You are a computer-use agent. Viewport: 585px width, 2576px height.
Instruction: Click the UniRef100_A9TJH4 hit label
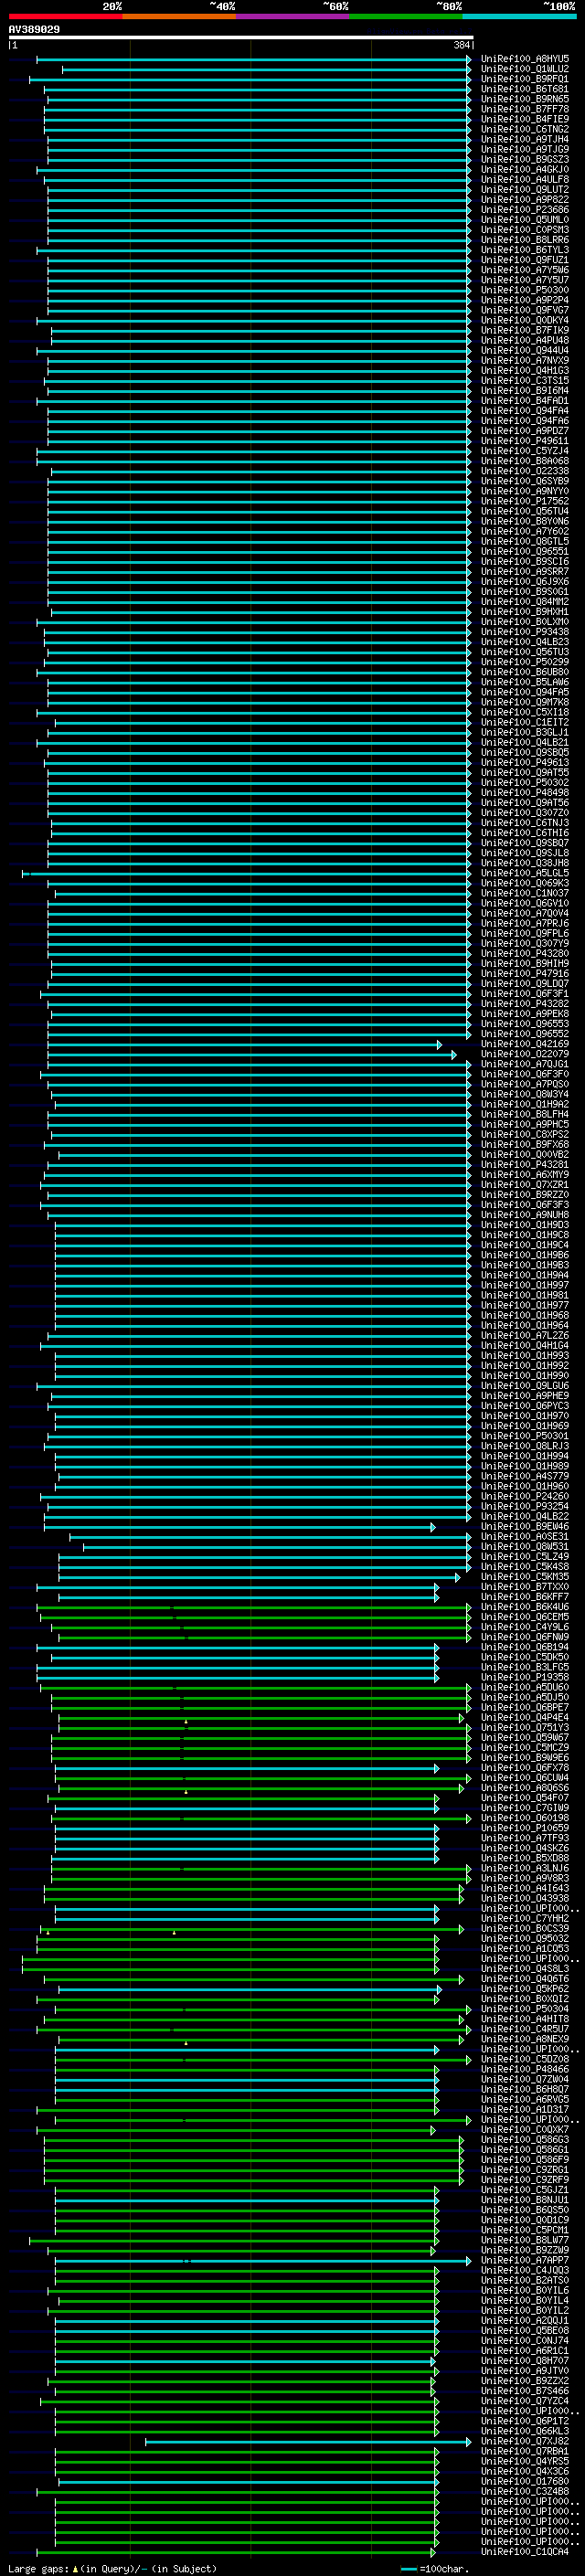[525, 139]
